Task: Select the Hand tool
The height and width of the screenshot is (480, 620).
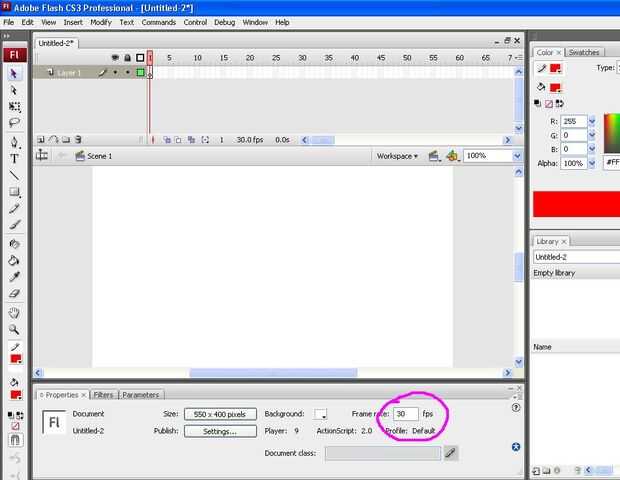Action: coord(15,313)
